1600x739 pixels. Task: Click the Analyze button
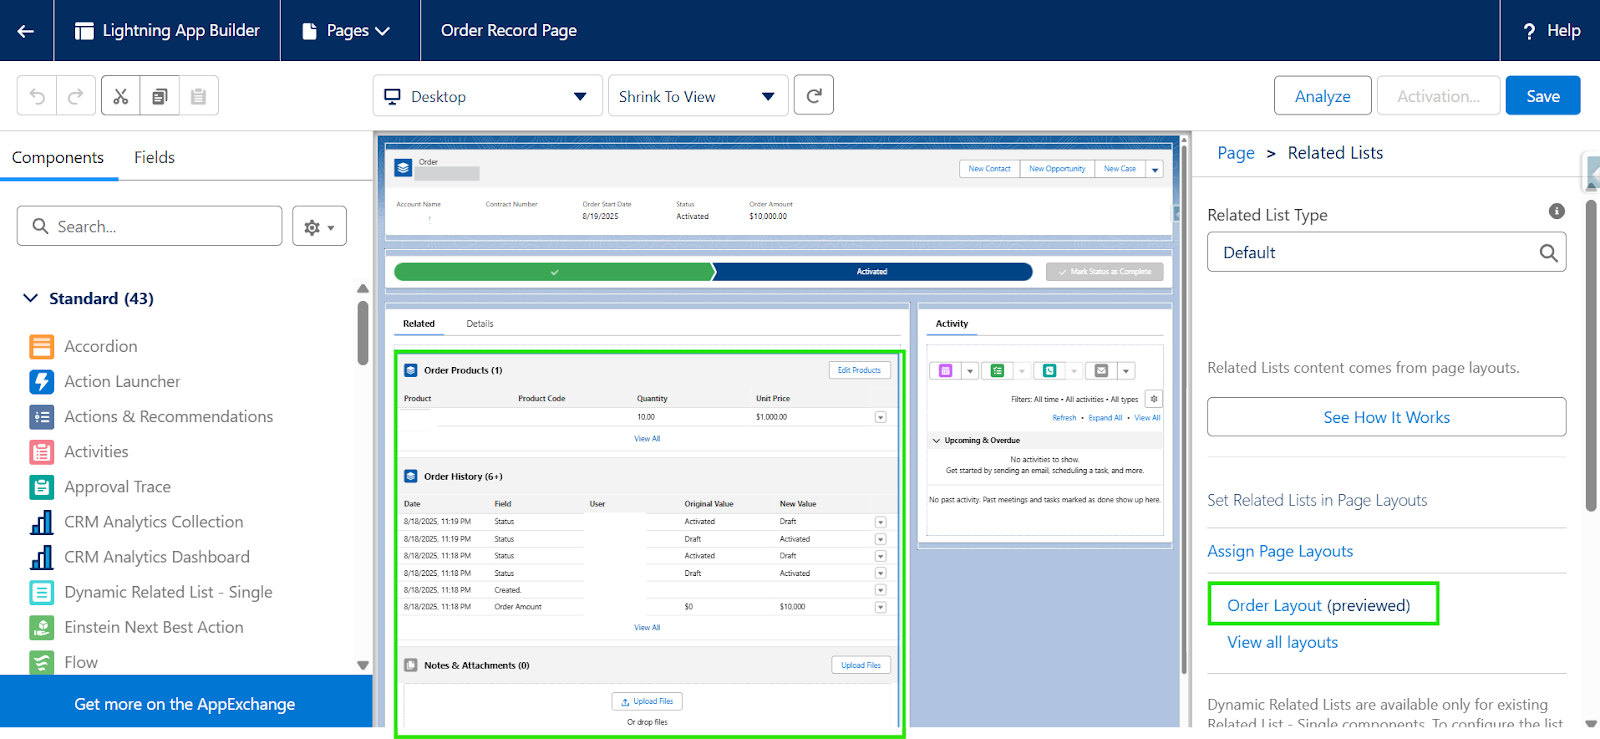point(1322,96)
